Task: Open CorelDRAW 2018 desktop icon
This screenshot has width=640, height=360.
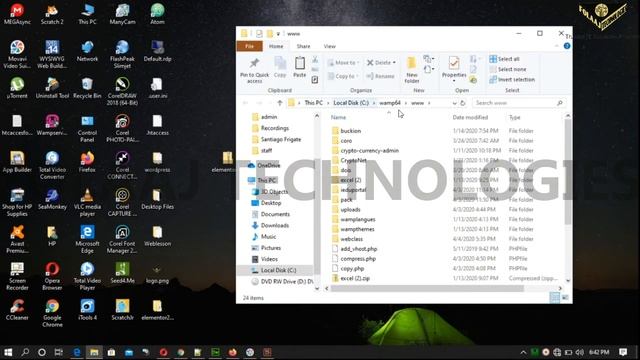Action: point(122,91)
